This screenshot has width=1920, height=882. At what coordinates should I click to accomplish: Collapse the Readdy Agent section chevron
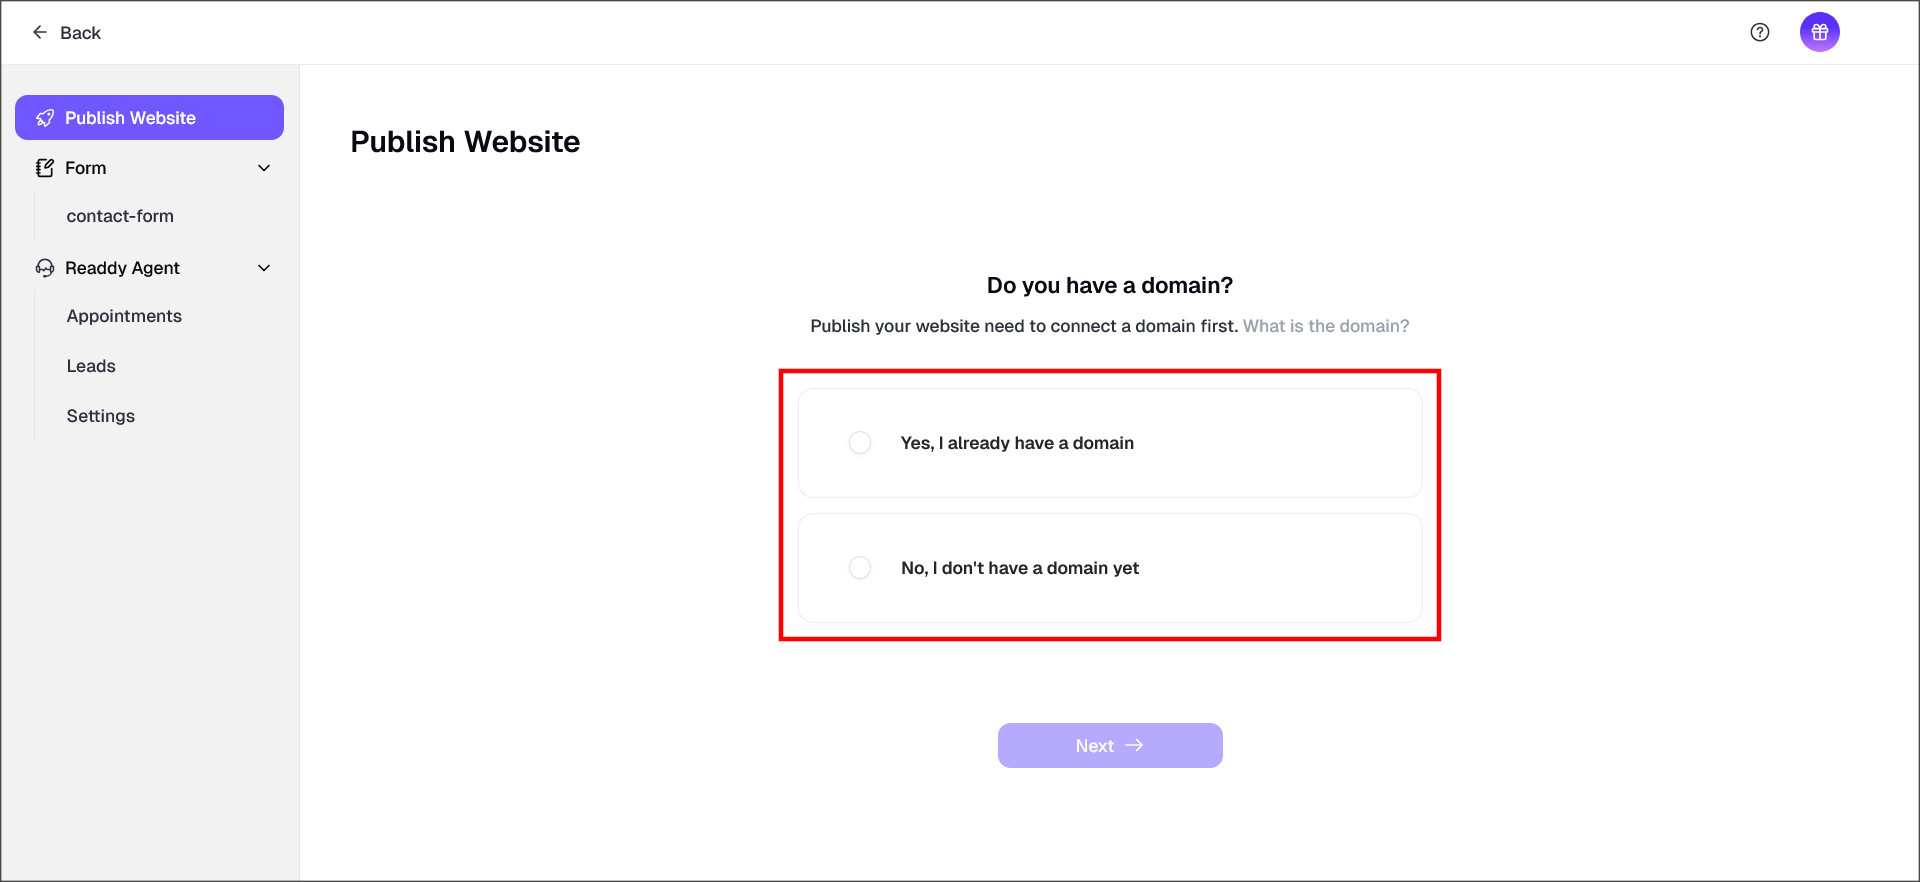264,268
